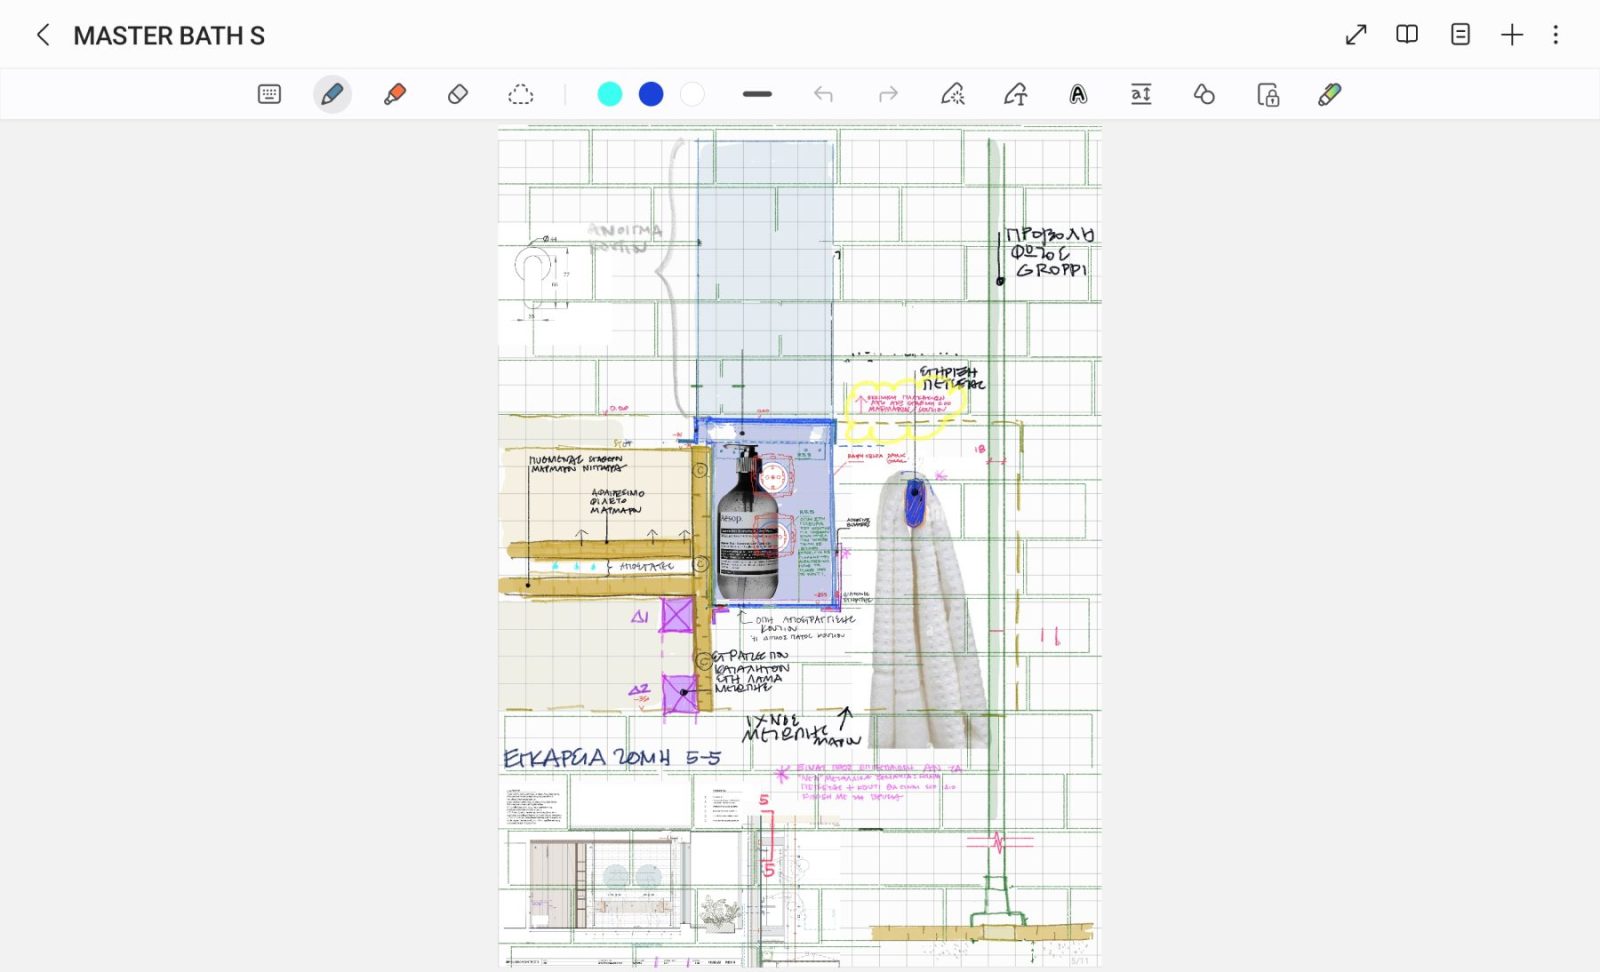The height and width of the screenshot is (972, 1600).
Task: Switch to keyboard text input mode
Action: click(269, 94)
